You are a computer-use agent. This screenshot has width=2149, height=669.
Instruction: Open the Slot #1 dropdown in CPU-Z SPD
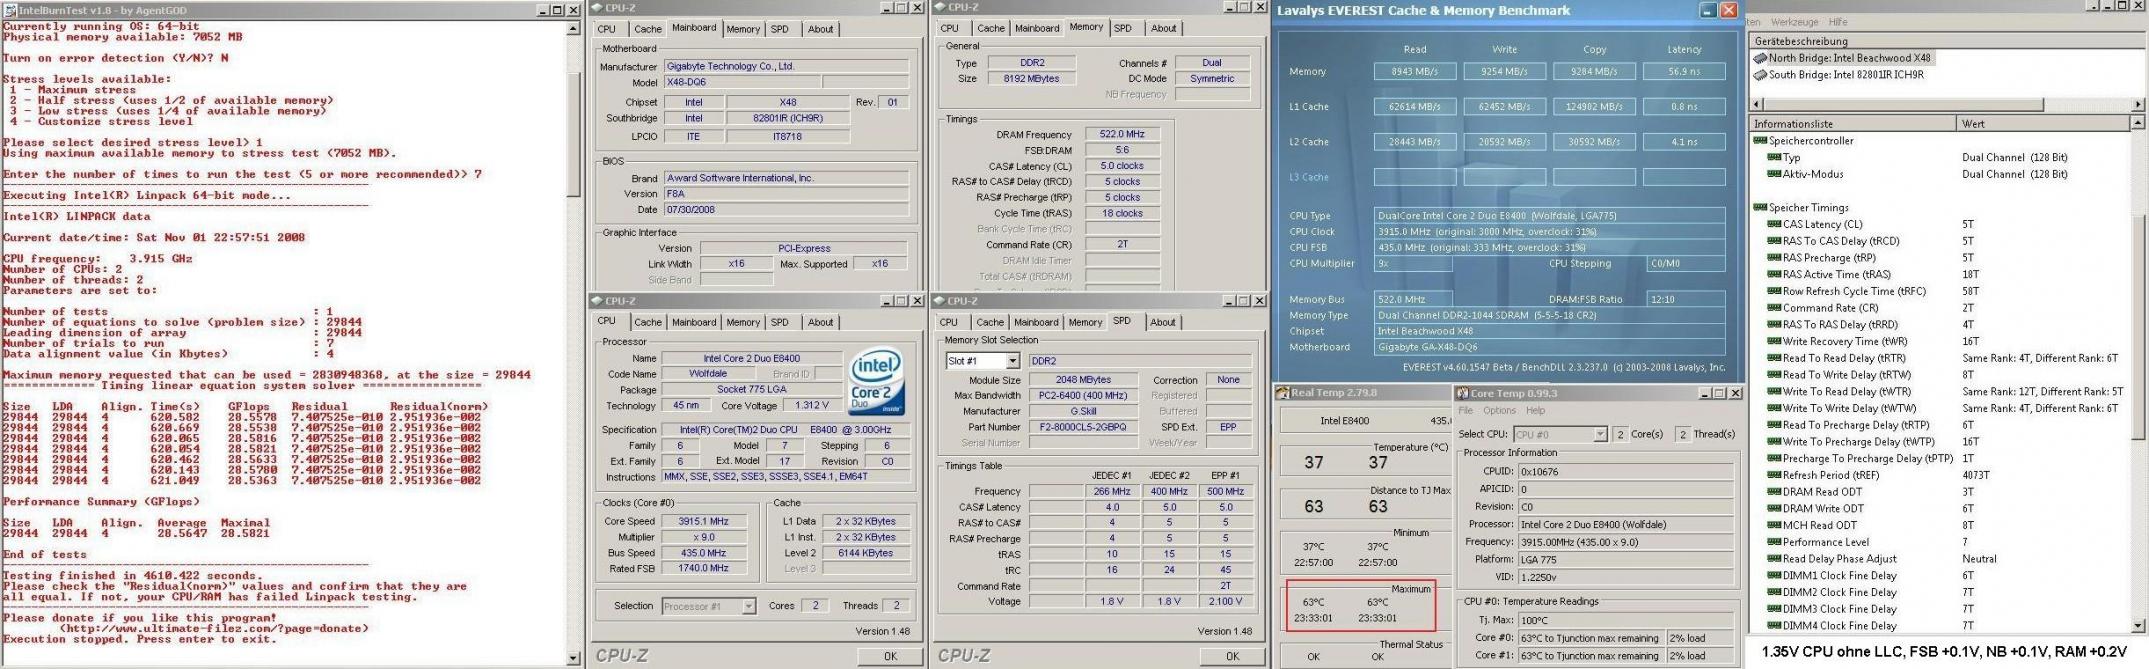pos(1012,361)
